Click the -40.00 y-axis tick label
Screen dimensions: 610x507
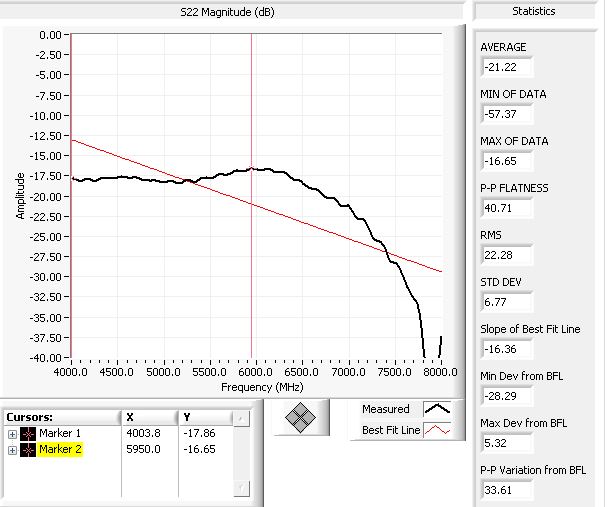coord(46,357)
